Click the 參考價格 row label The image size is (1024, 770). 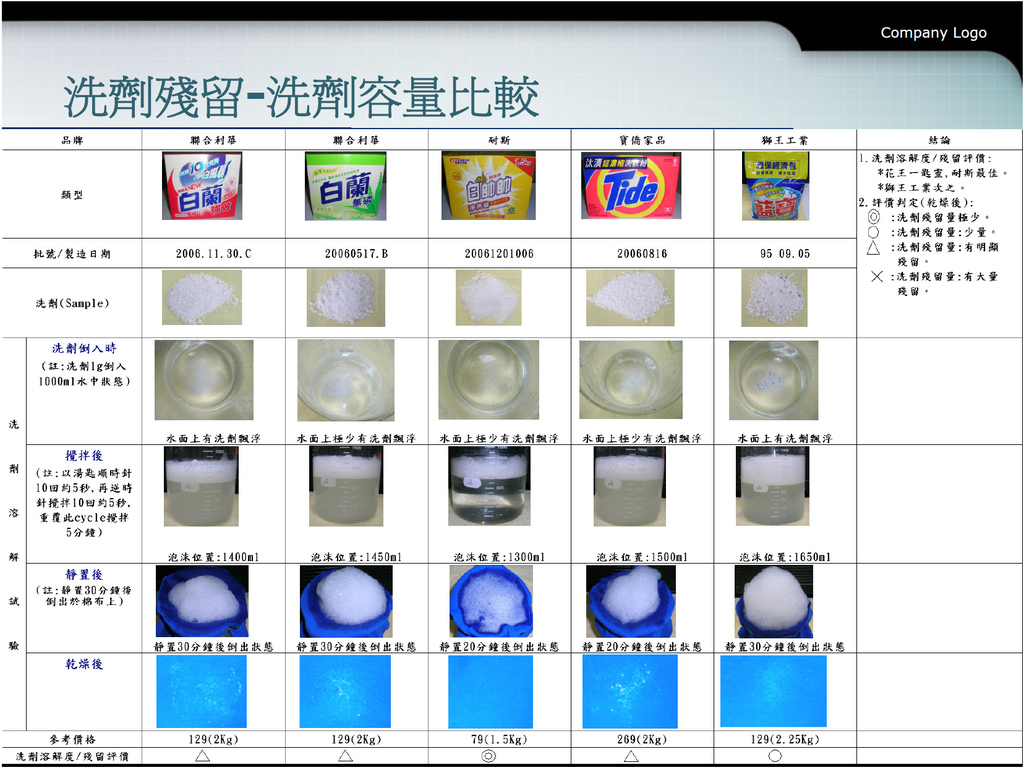point(72,739)
